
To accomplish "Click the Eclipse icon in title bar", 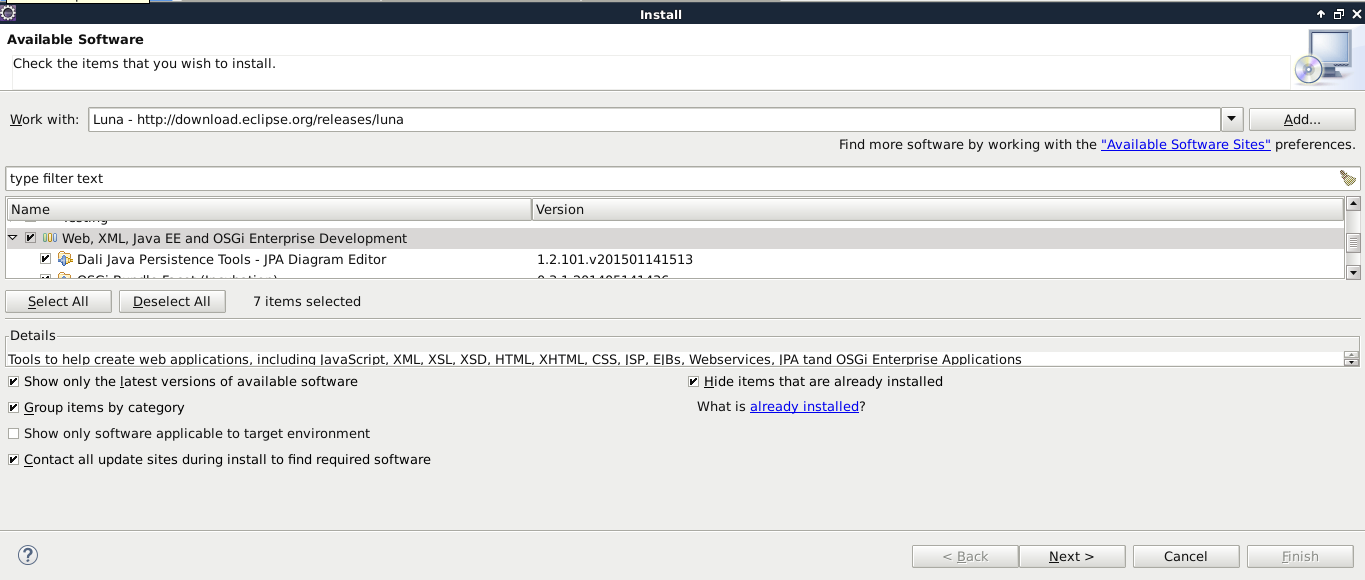I will (8, 14).
